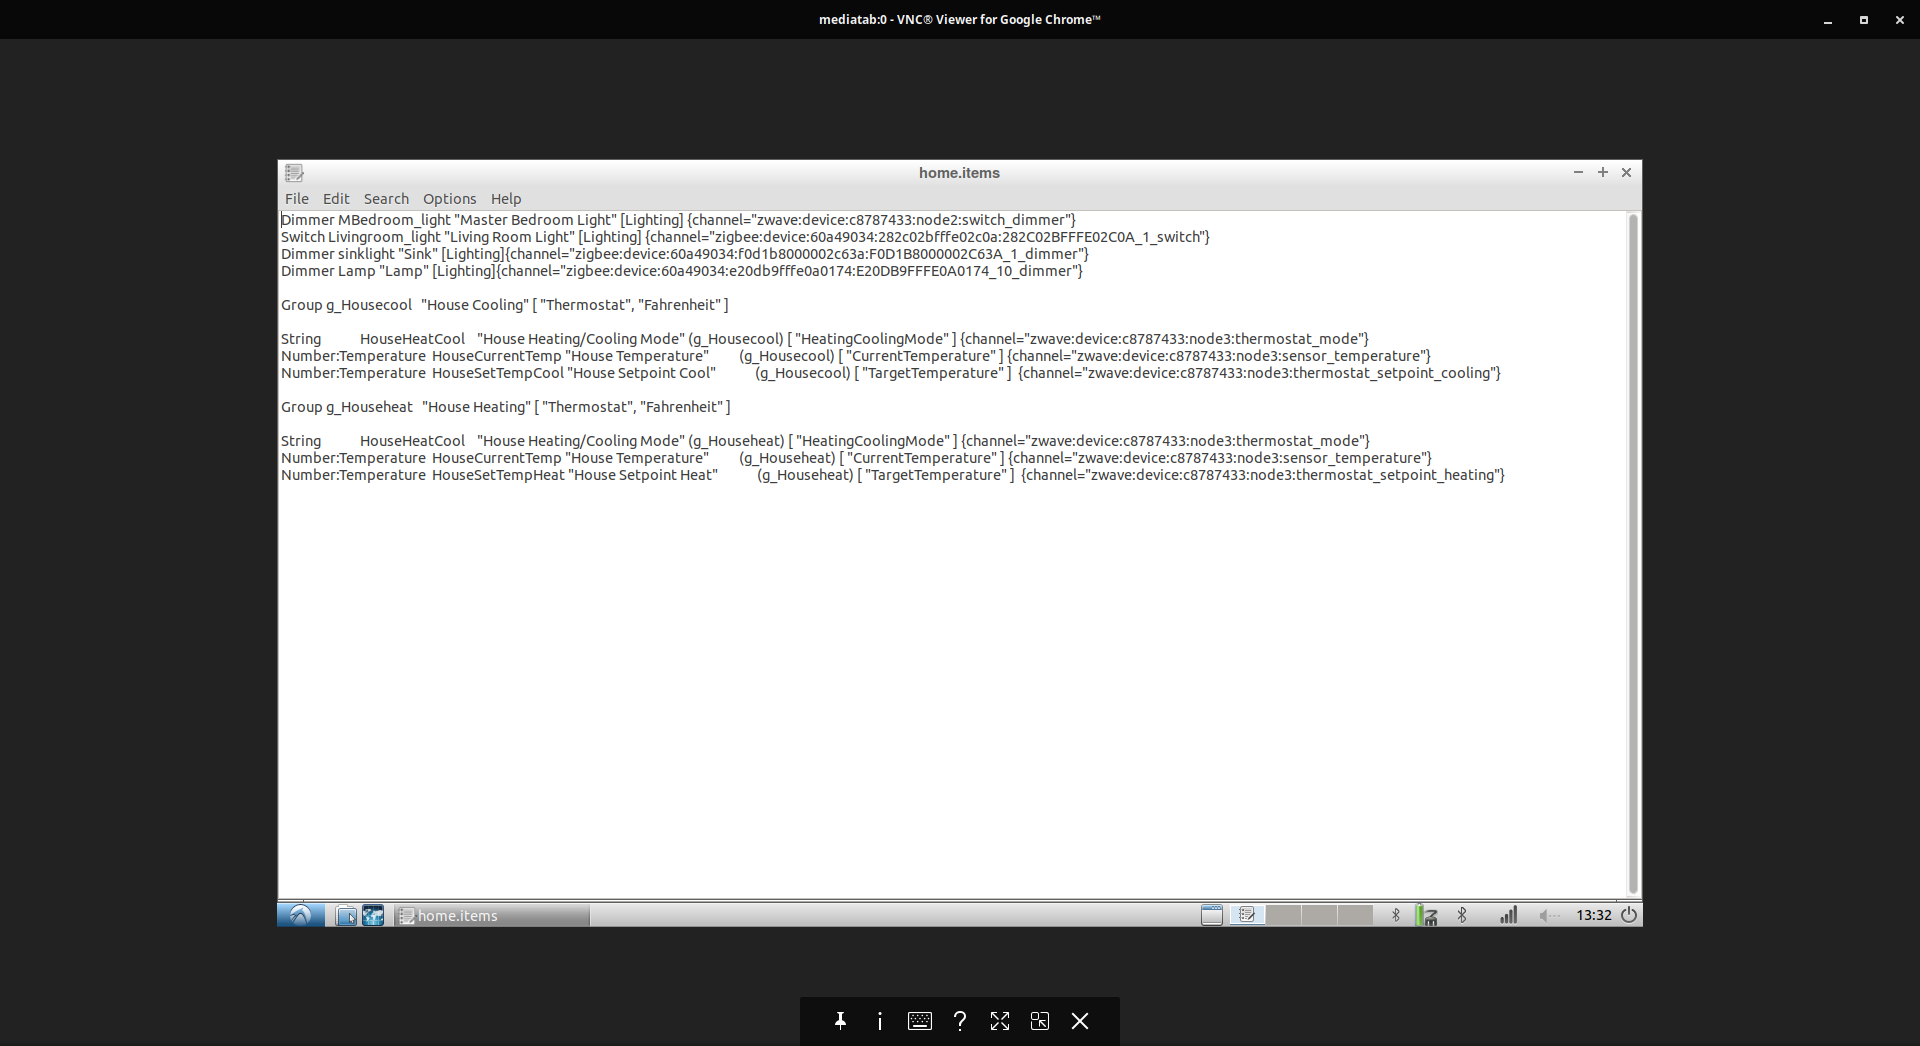The image size is (1920, 1046).
Task: Click "House Heating" group label text
Action: coord(476,407)
